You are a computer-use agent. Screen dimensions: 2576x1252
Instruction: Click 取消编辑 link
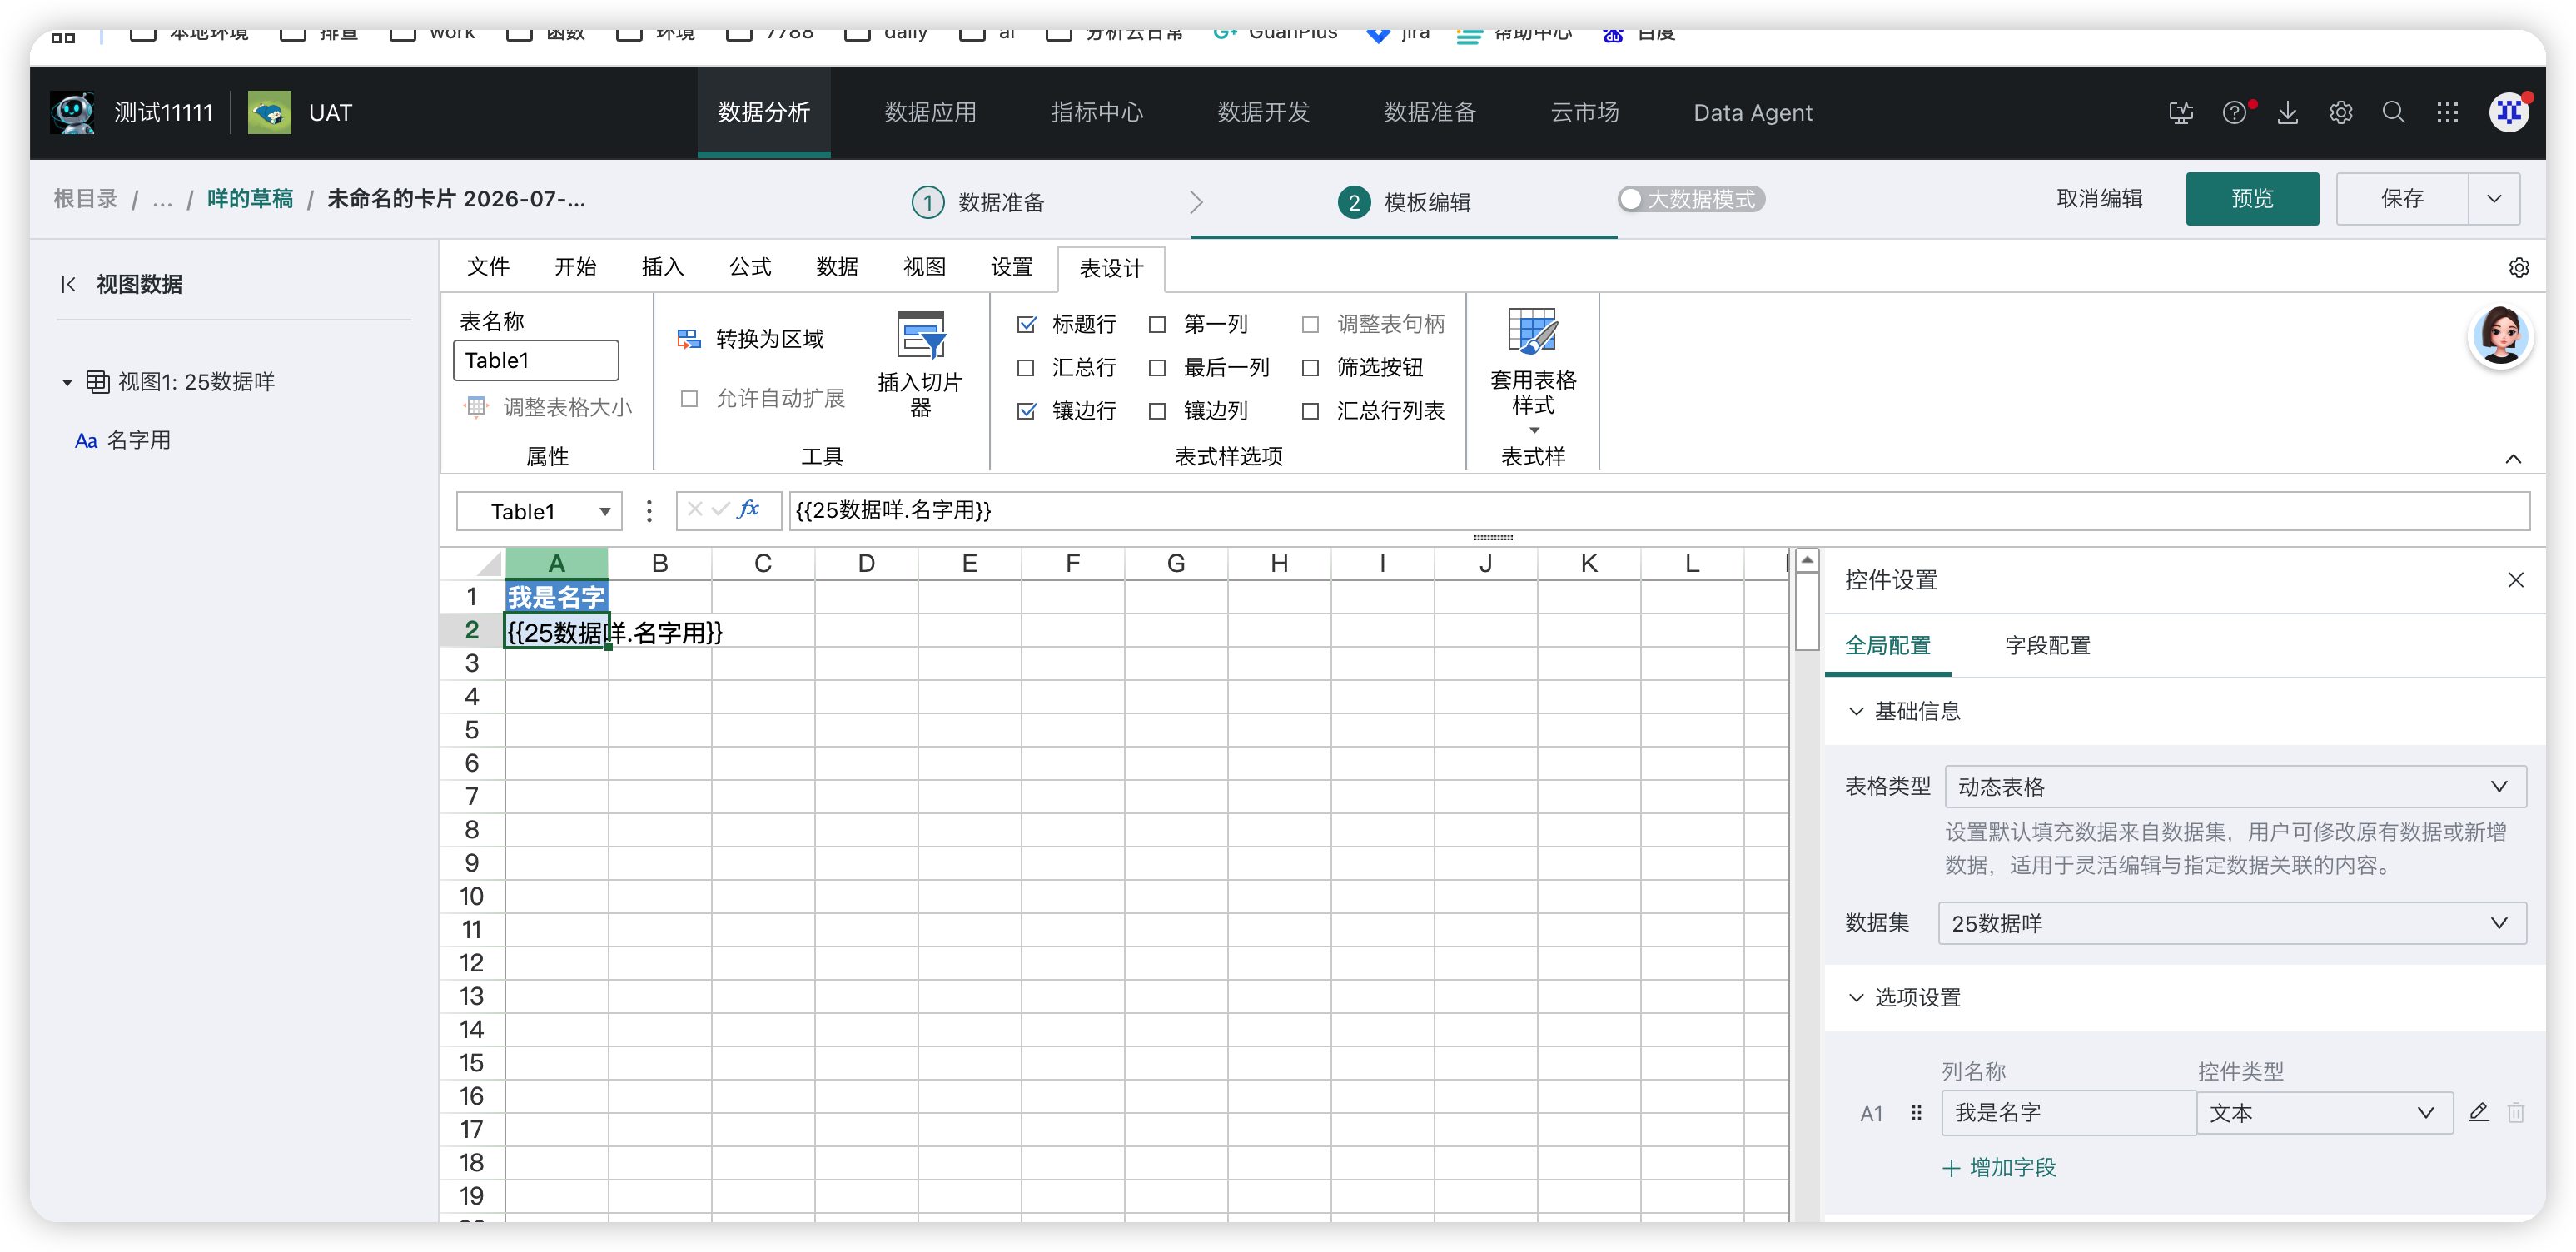(x=2099, y=198)
